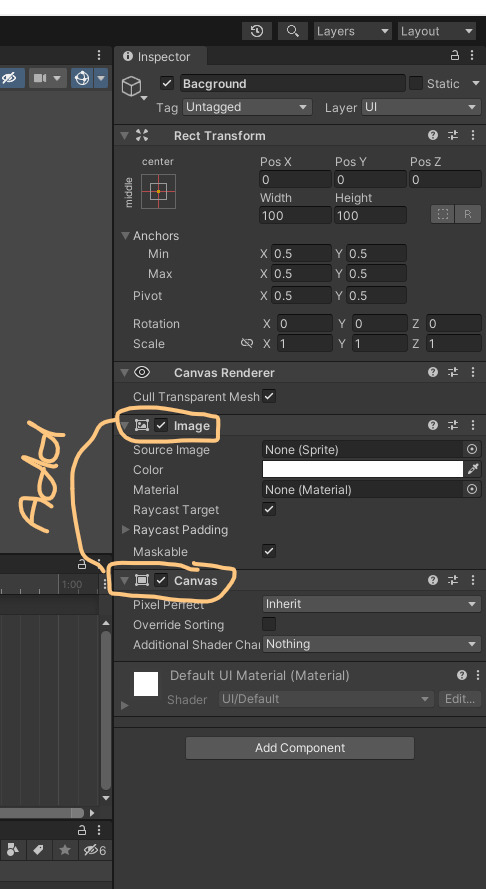
Task: Click the Bacground name field
Action: tap(293, 83)
